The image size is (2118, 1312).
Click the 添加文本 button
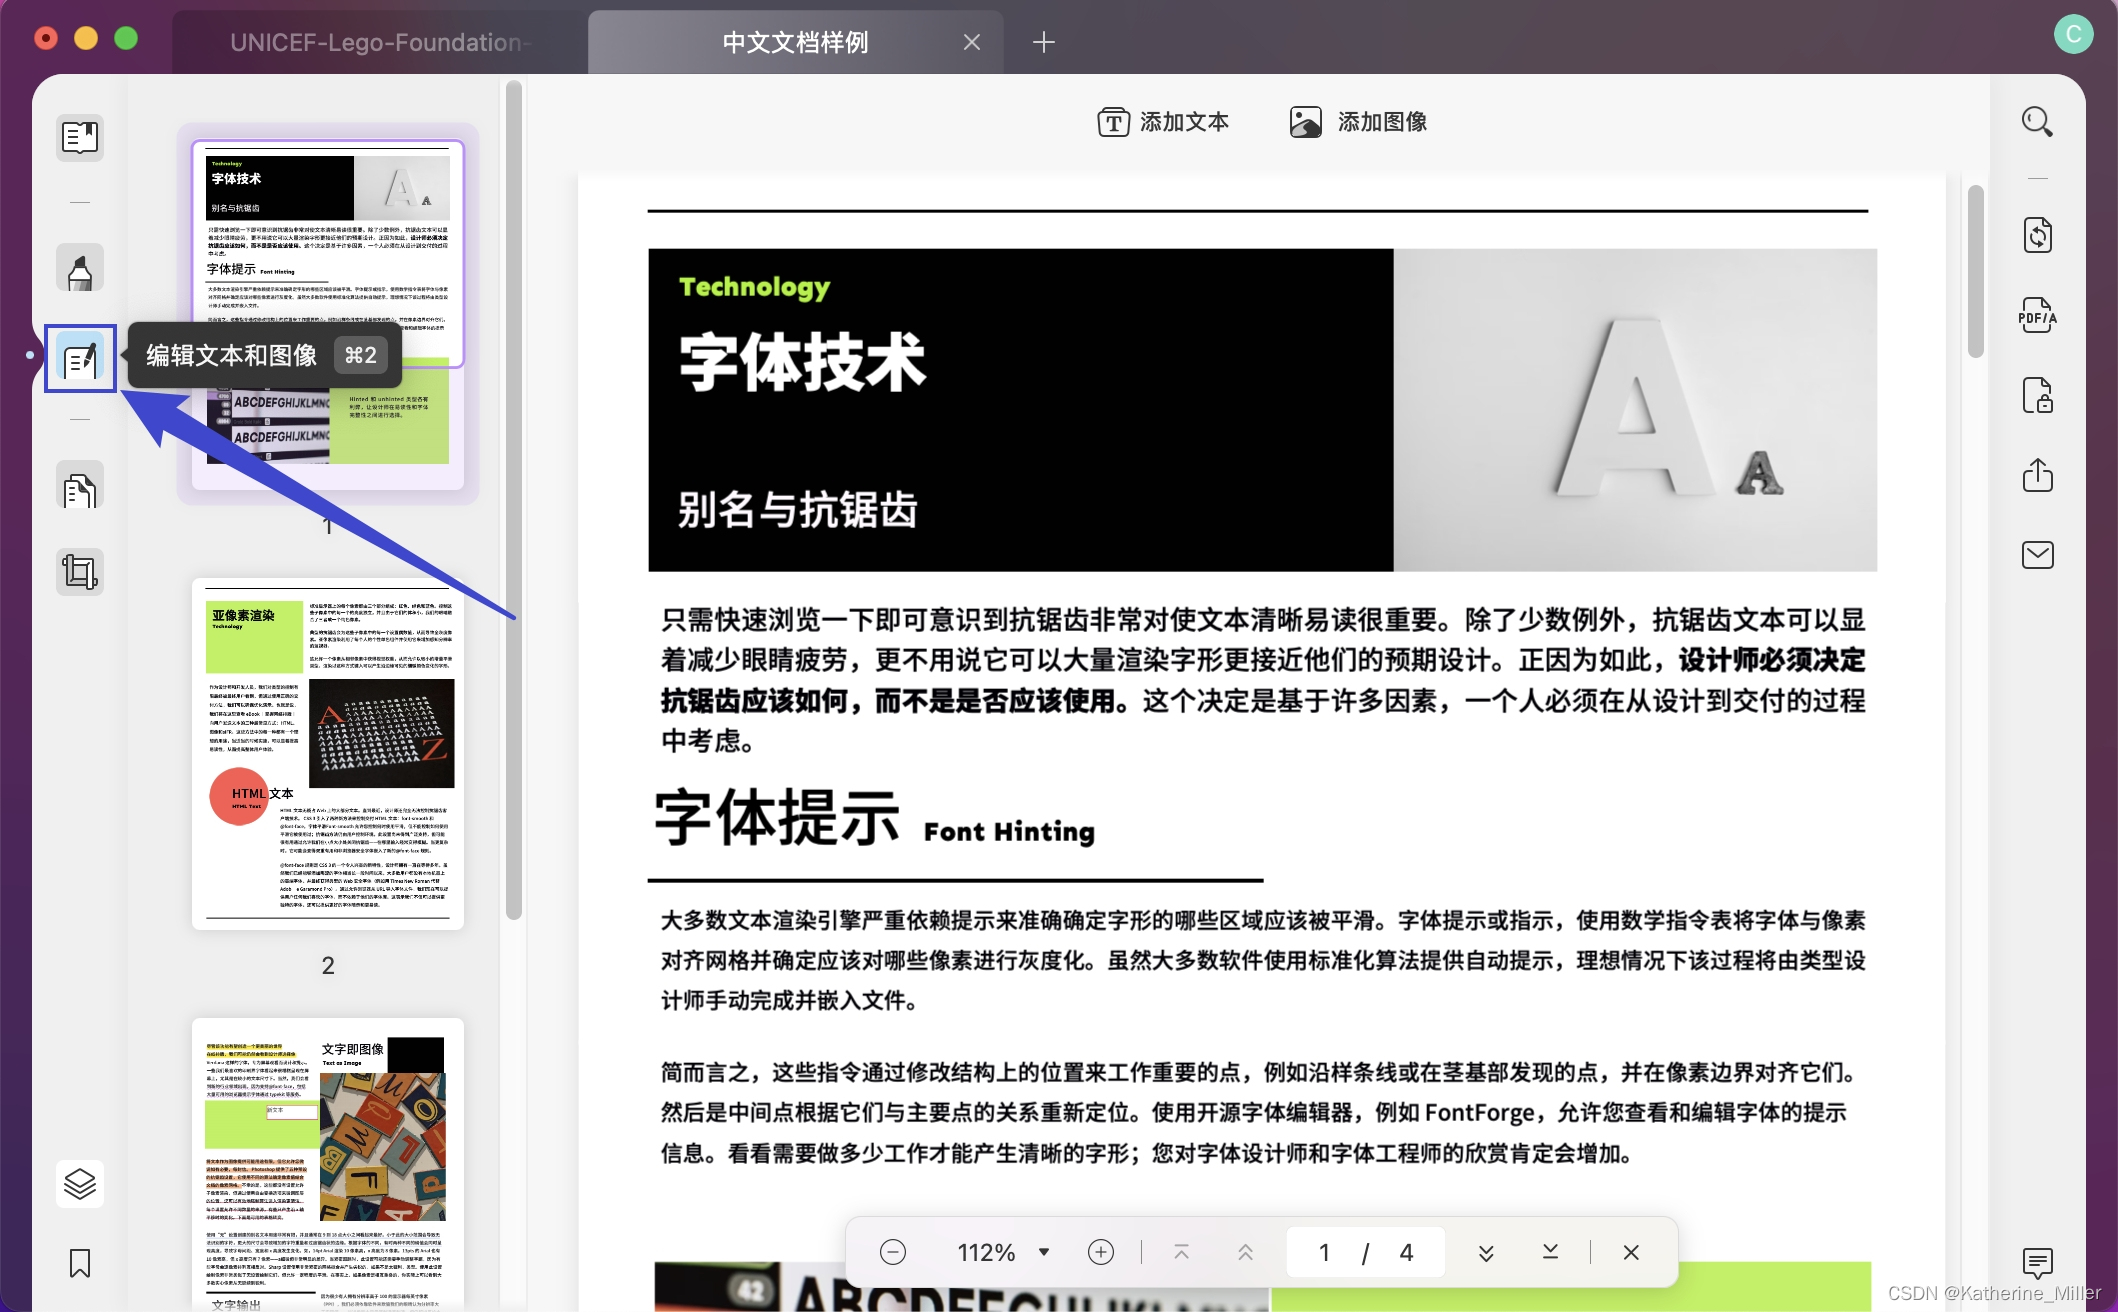tap(1163, 122)
